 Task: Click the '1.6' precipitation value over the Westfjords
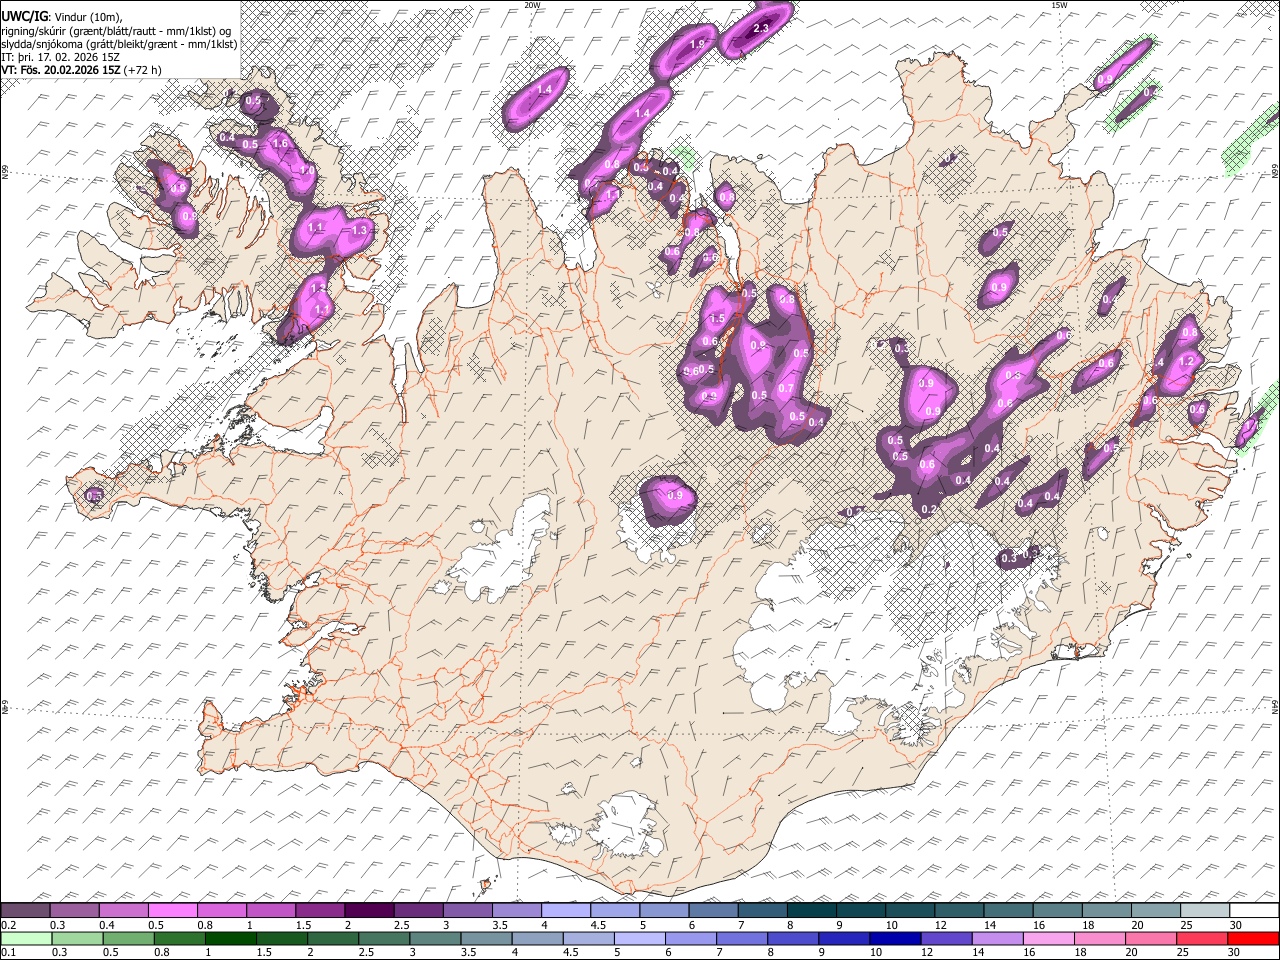click(281, 144)
